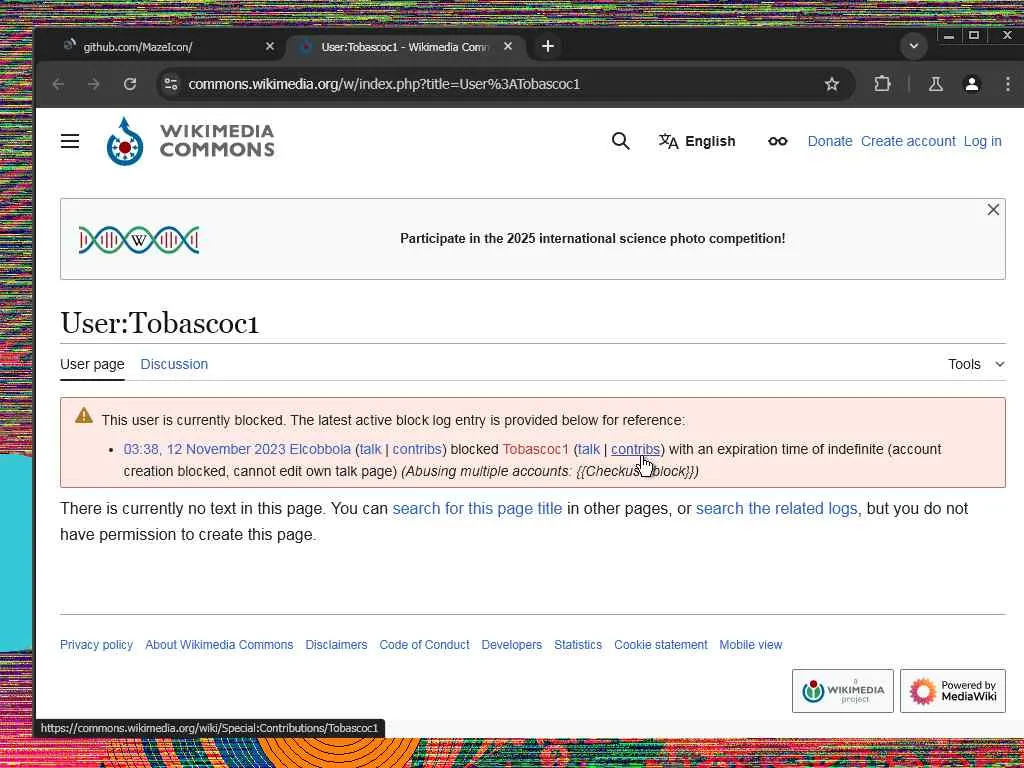Open the Developers footer link
Image resolution: width=1024 pixels, height=768 pixels.
point(511,645)
